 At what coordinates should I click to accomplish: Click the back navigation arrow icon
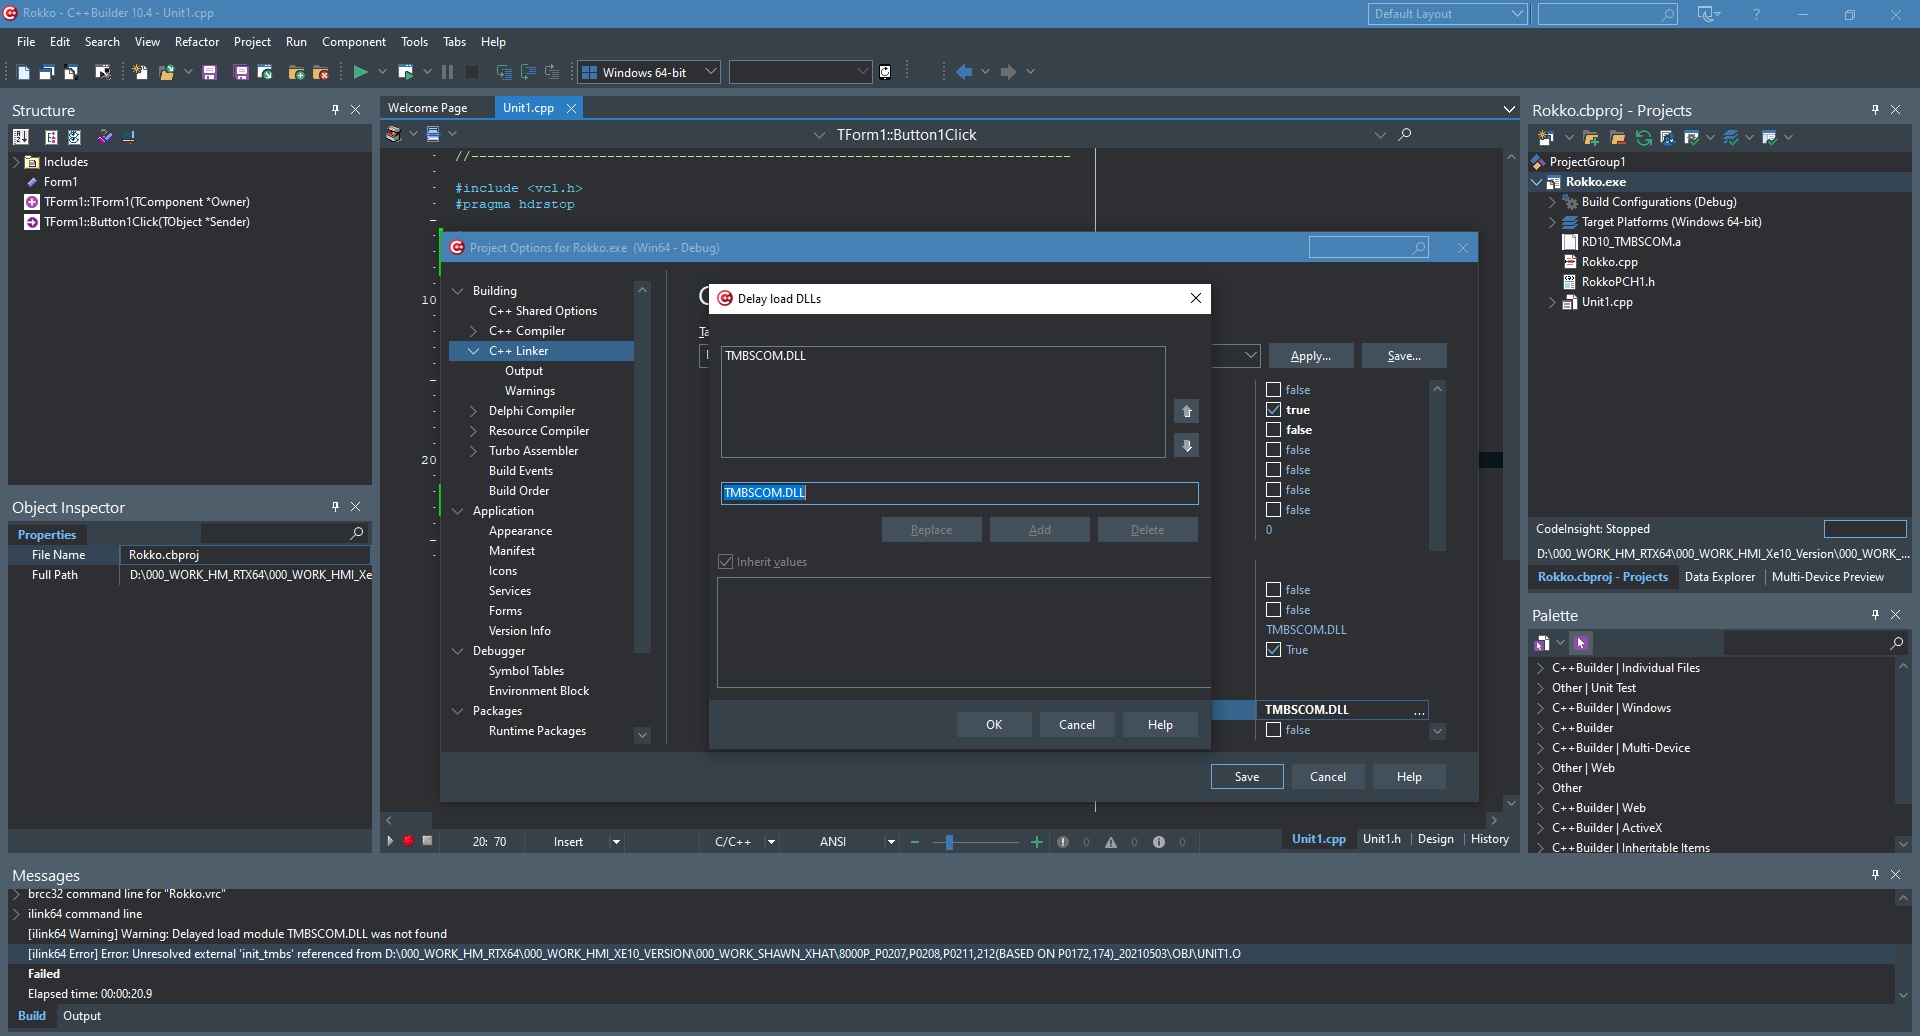[964, 72]
